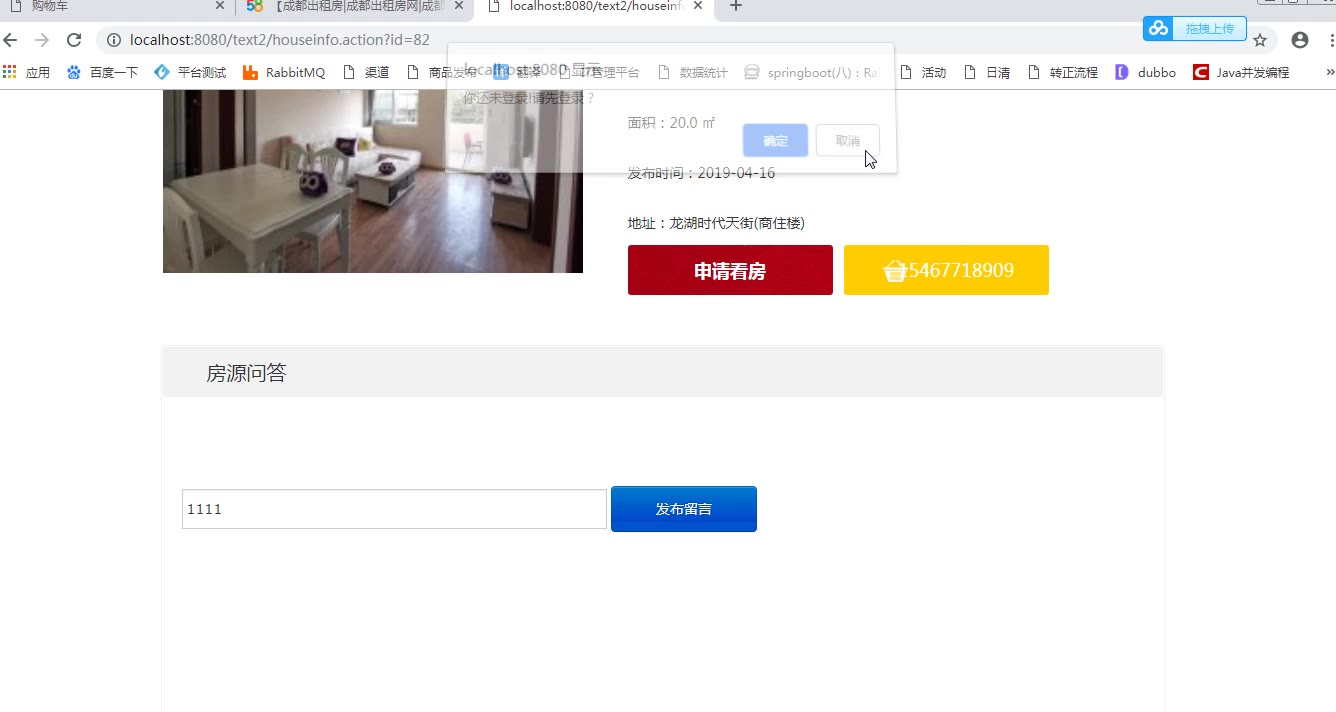Open the 转正流程 bookmark
This screenshot has height=712, width=1336.
pyautogui.click(x=1063, y=72)
